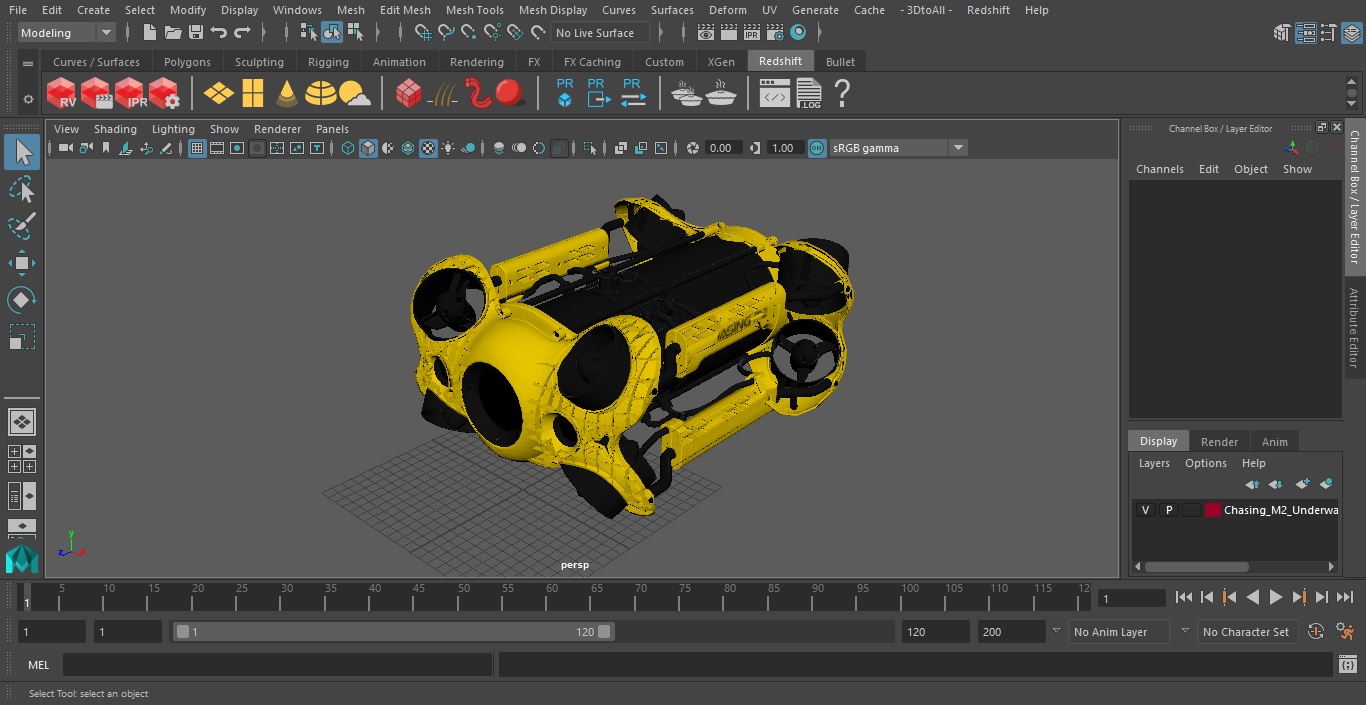Create Redshift dome light from shelf
The image size is (1366, 705).
[320, 94]
